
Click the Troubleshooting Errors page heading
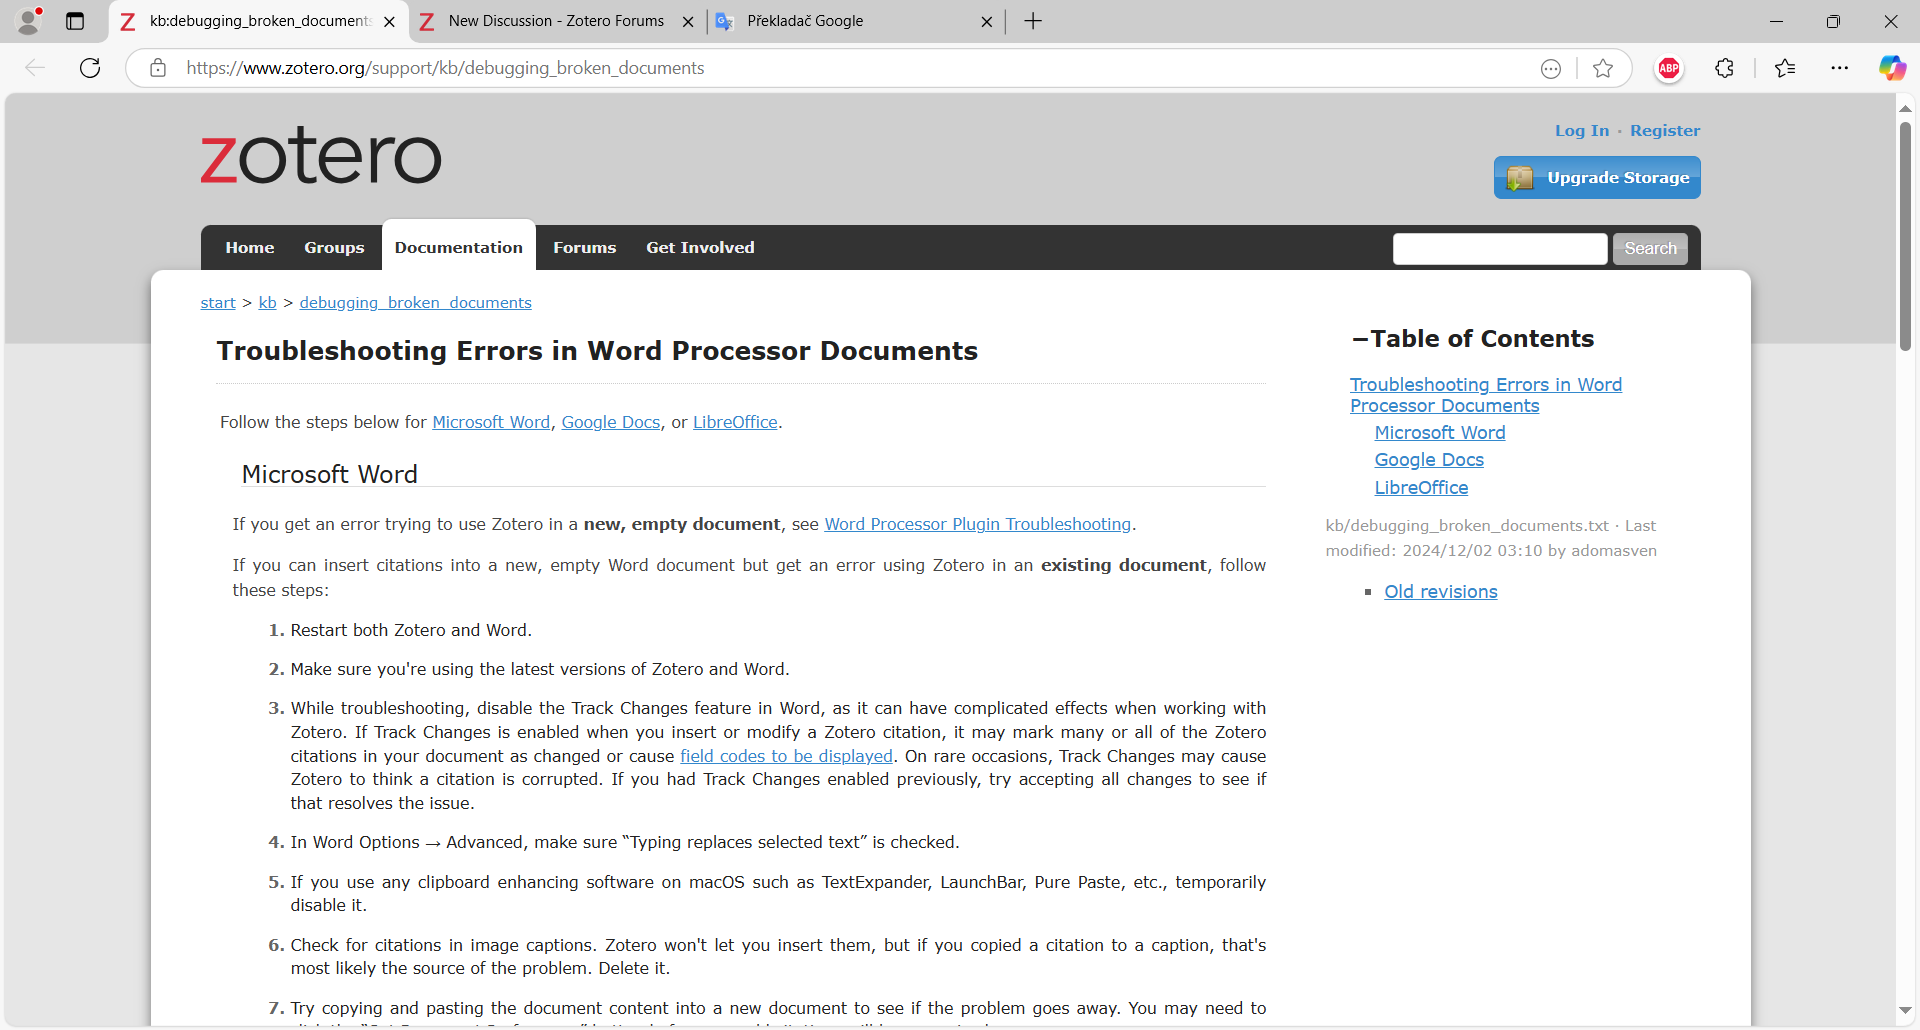597,351
